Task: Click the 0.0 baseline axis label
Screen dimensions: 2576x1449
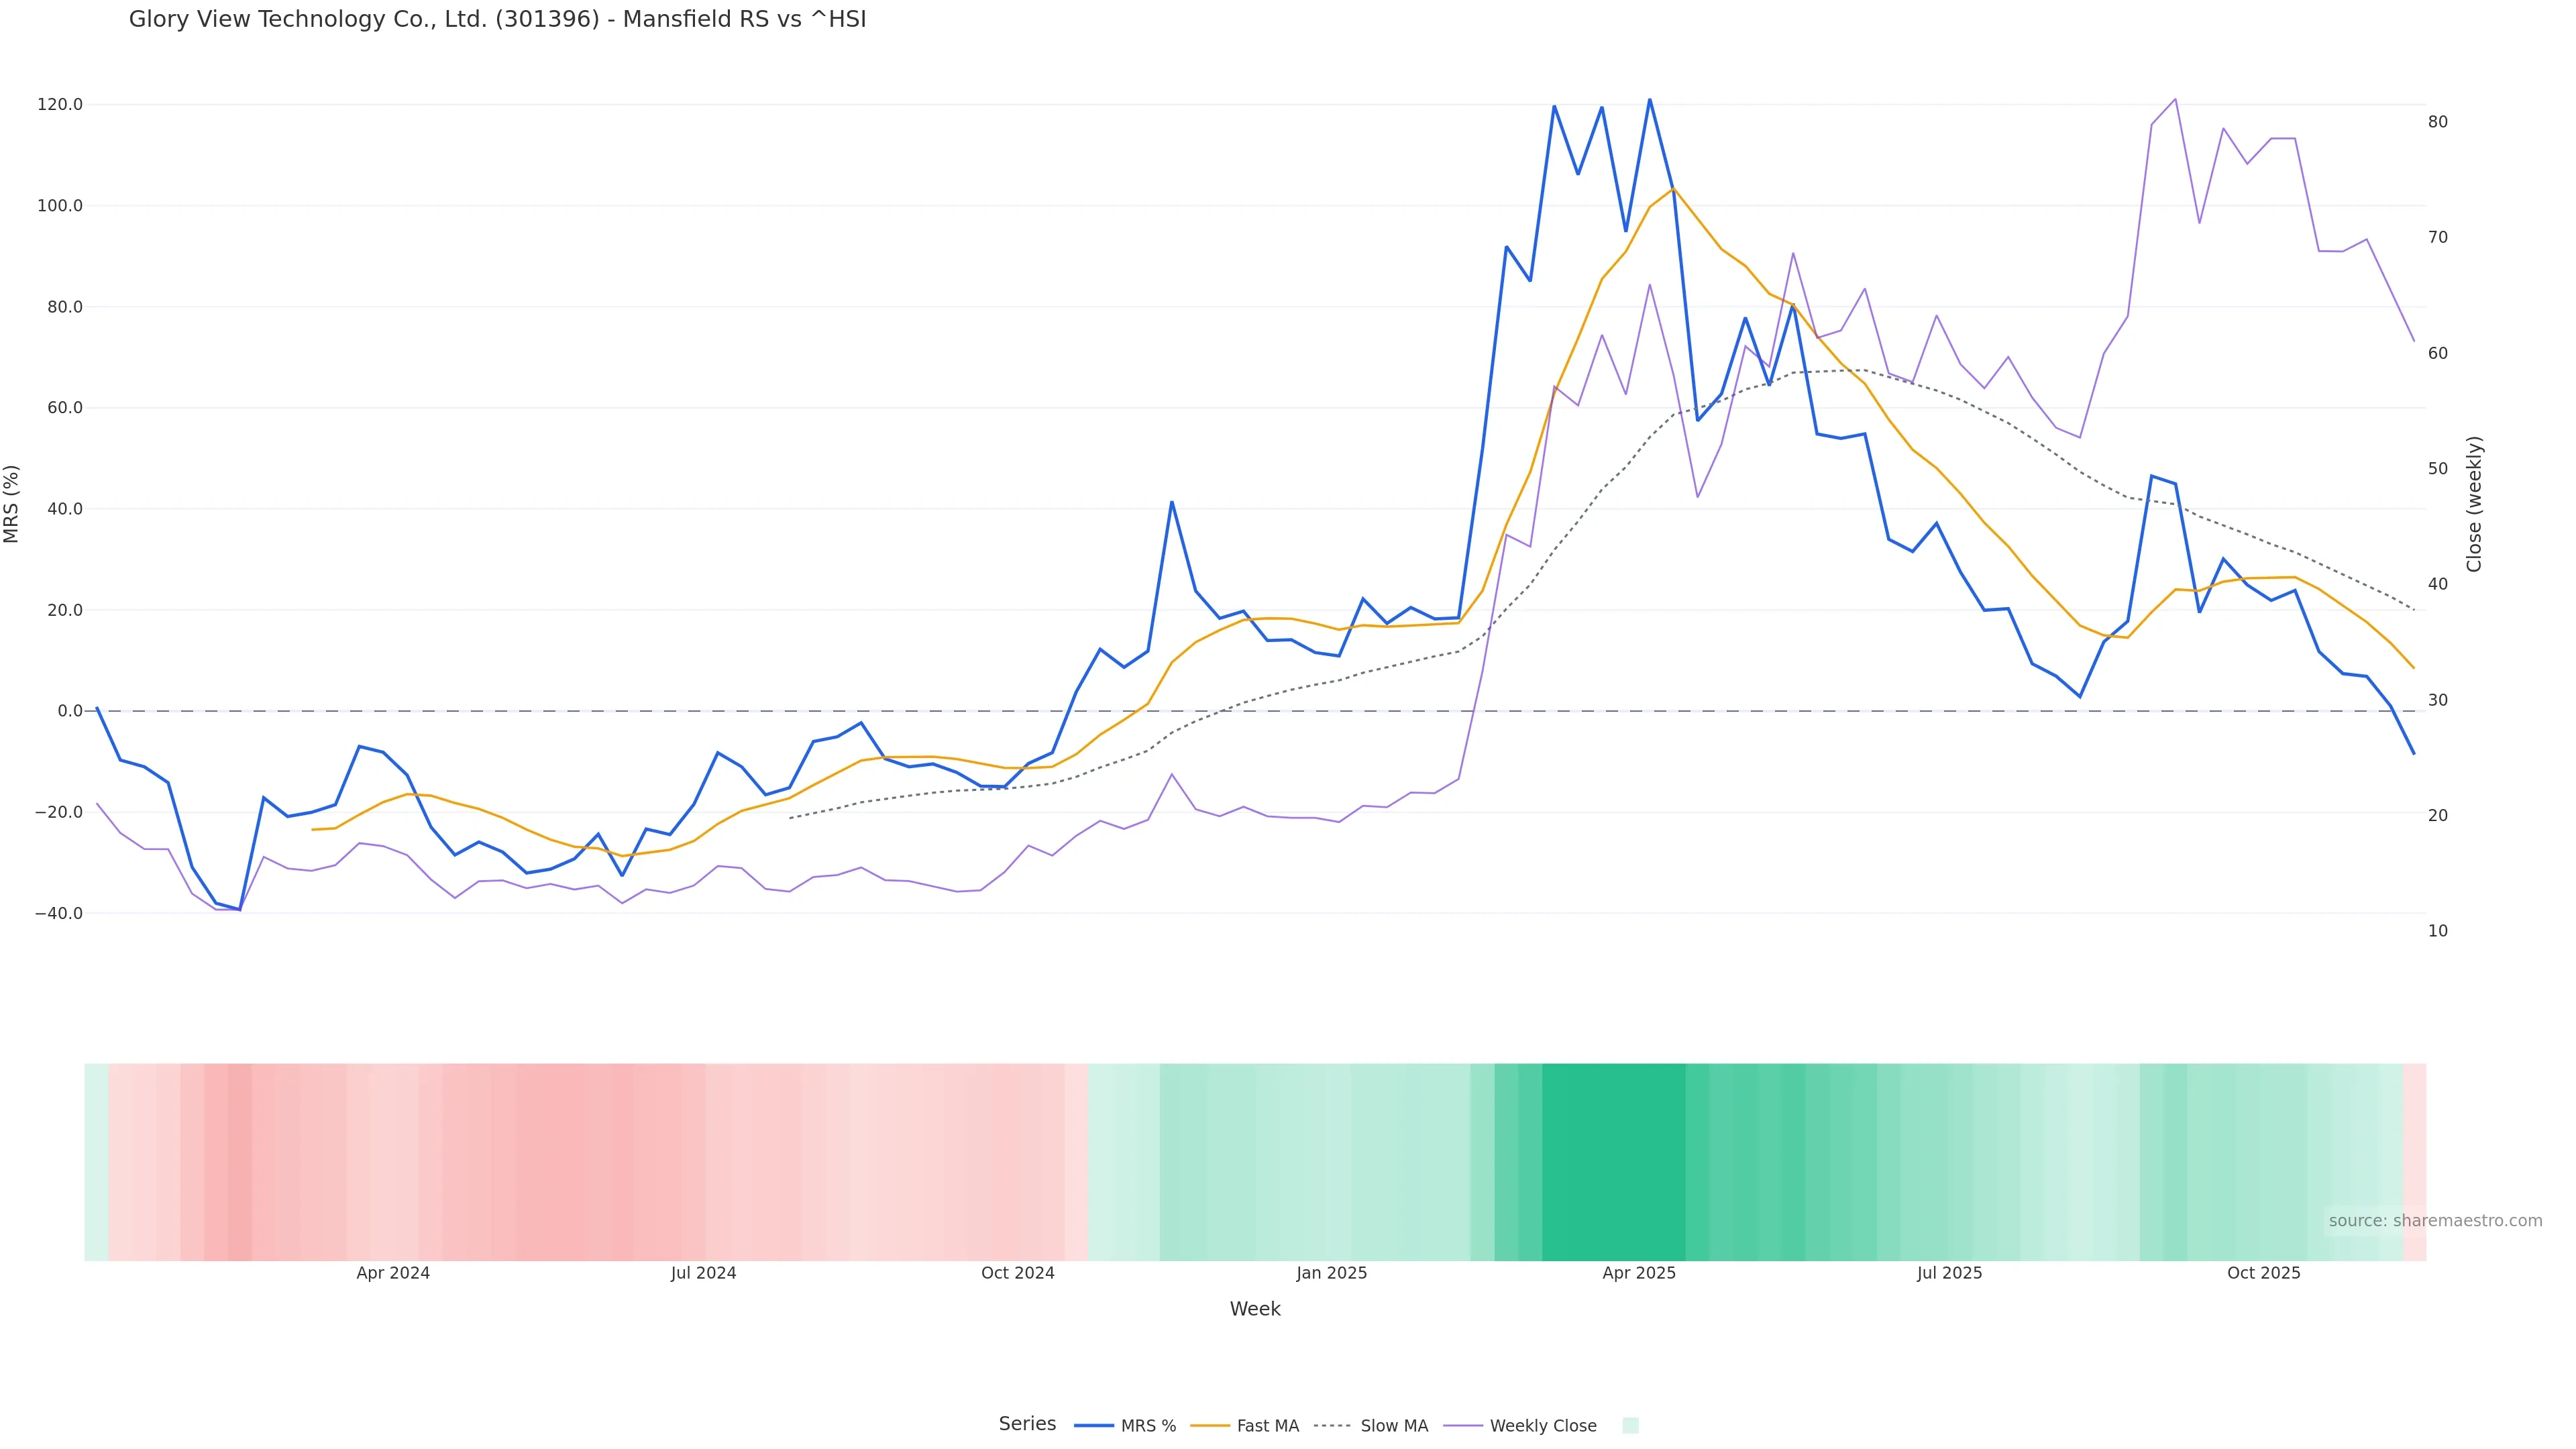Action: (x=70, y=711)
